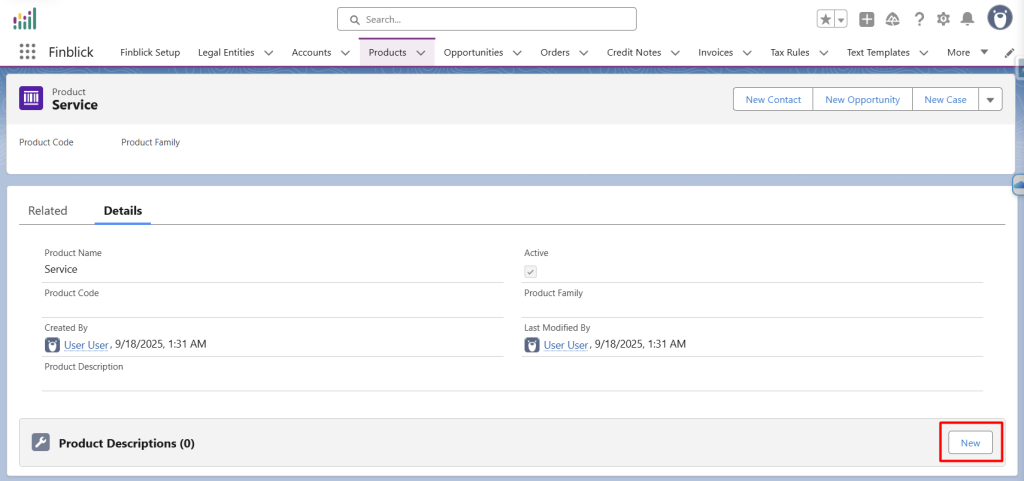Open the App Launcher grid icon

click(x=27, y=52)
